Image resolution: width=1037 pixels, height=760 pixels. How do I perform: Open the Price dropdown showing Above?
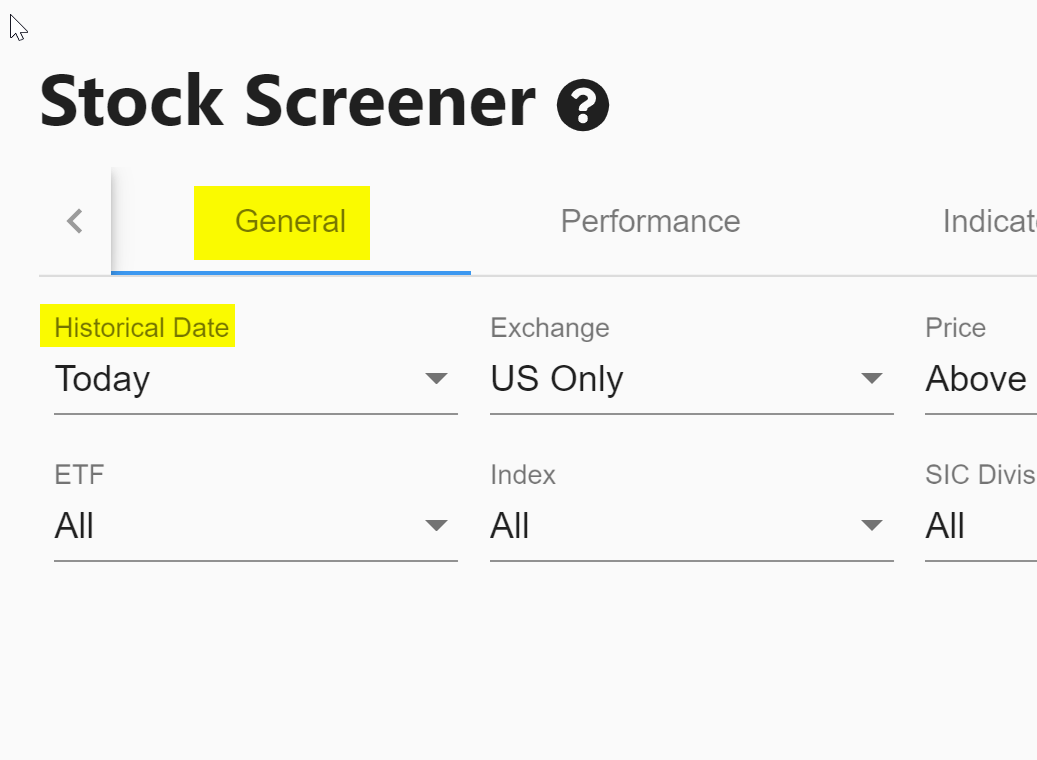coord(980,380)
